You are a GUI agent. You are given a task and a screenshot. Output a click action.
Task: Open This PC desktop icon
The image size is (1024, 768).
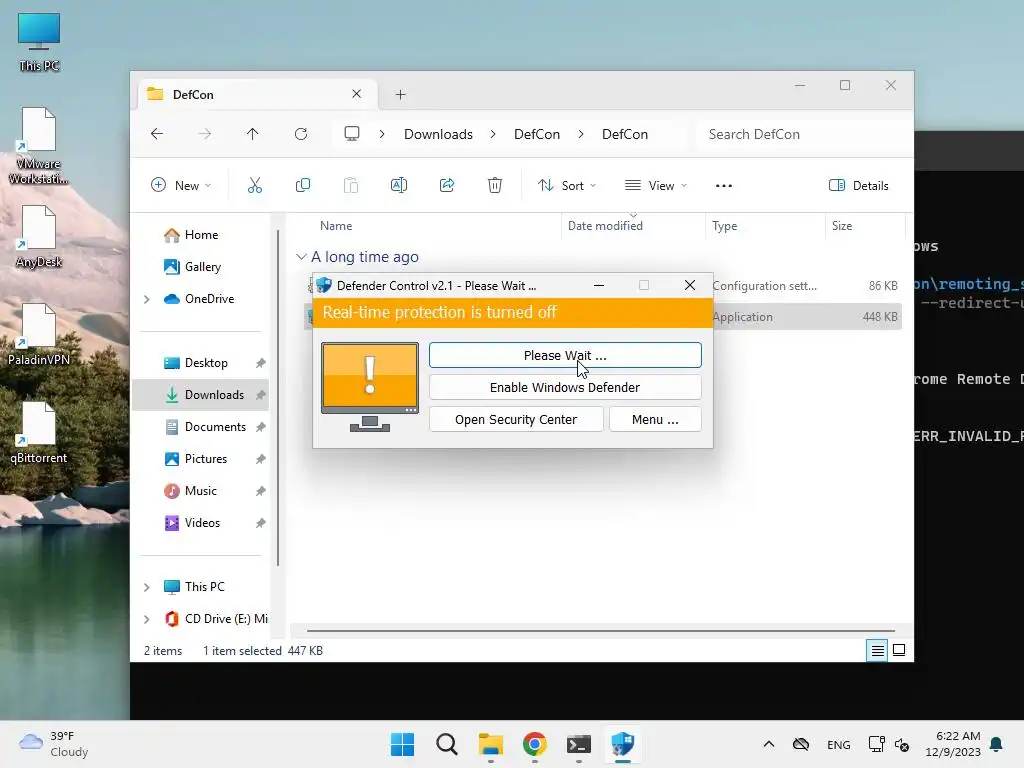[x=39, y=42]
